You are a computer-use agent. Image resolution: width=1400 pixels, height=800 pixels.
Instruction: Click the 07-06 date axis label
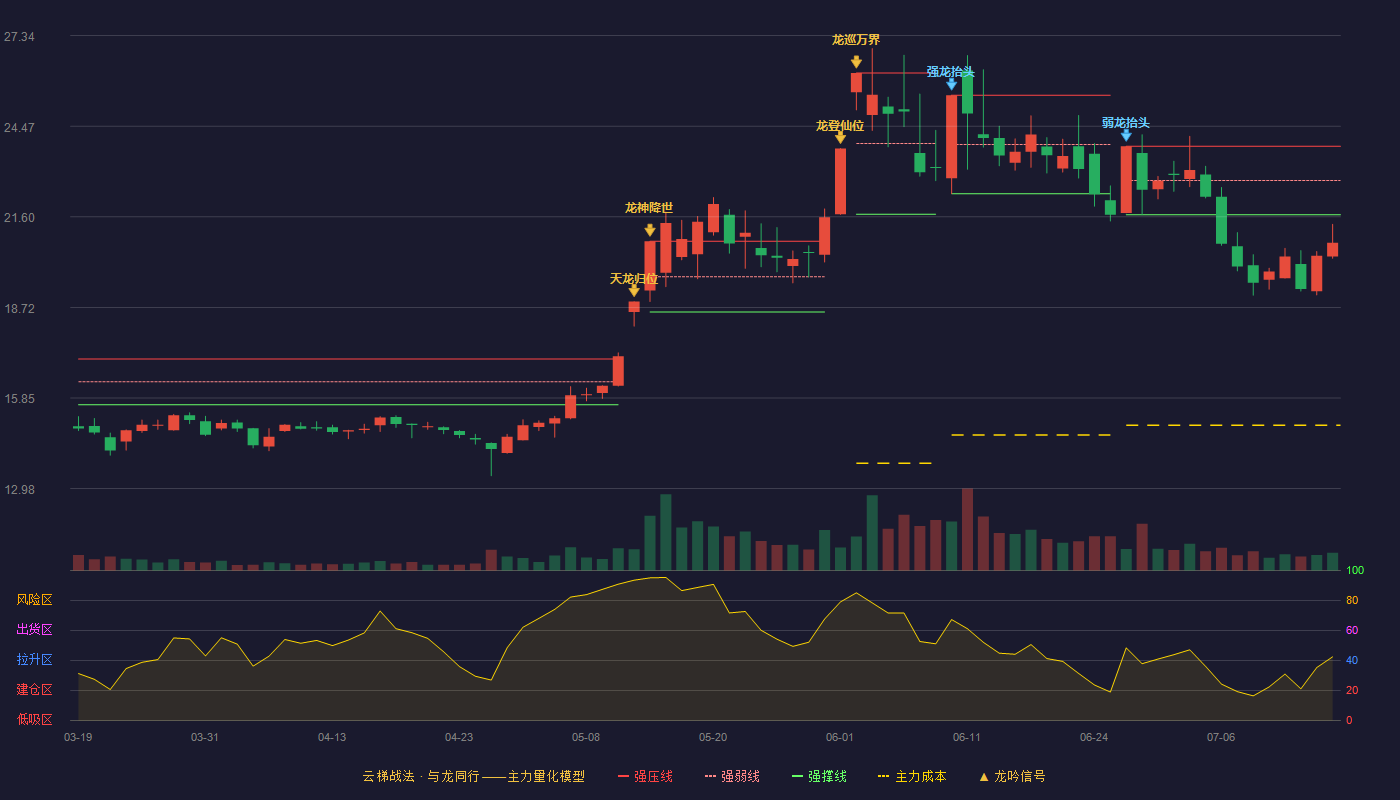pyautogui.click(x=1221, y=737)
